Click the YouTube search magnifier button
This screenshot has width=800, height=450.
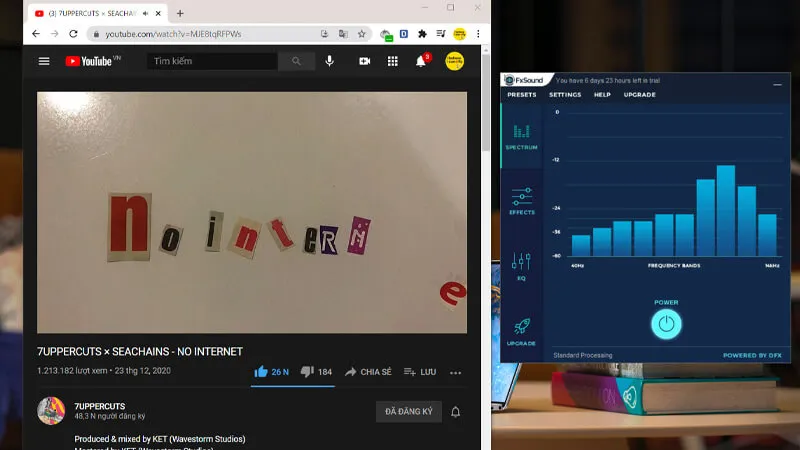tap(296, 61)
